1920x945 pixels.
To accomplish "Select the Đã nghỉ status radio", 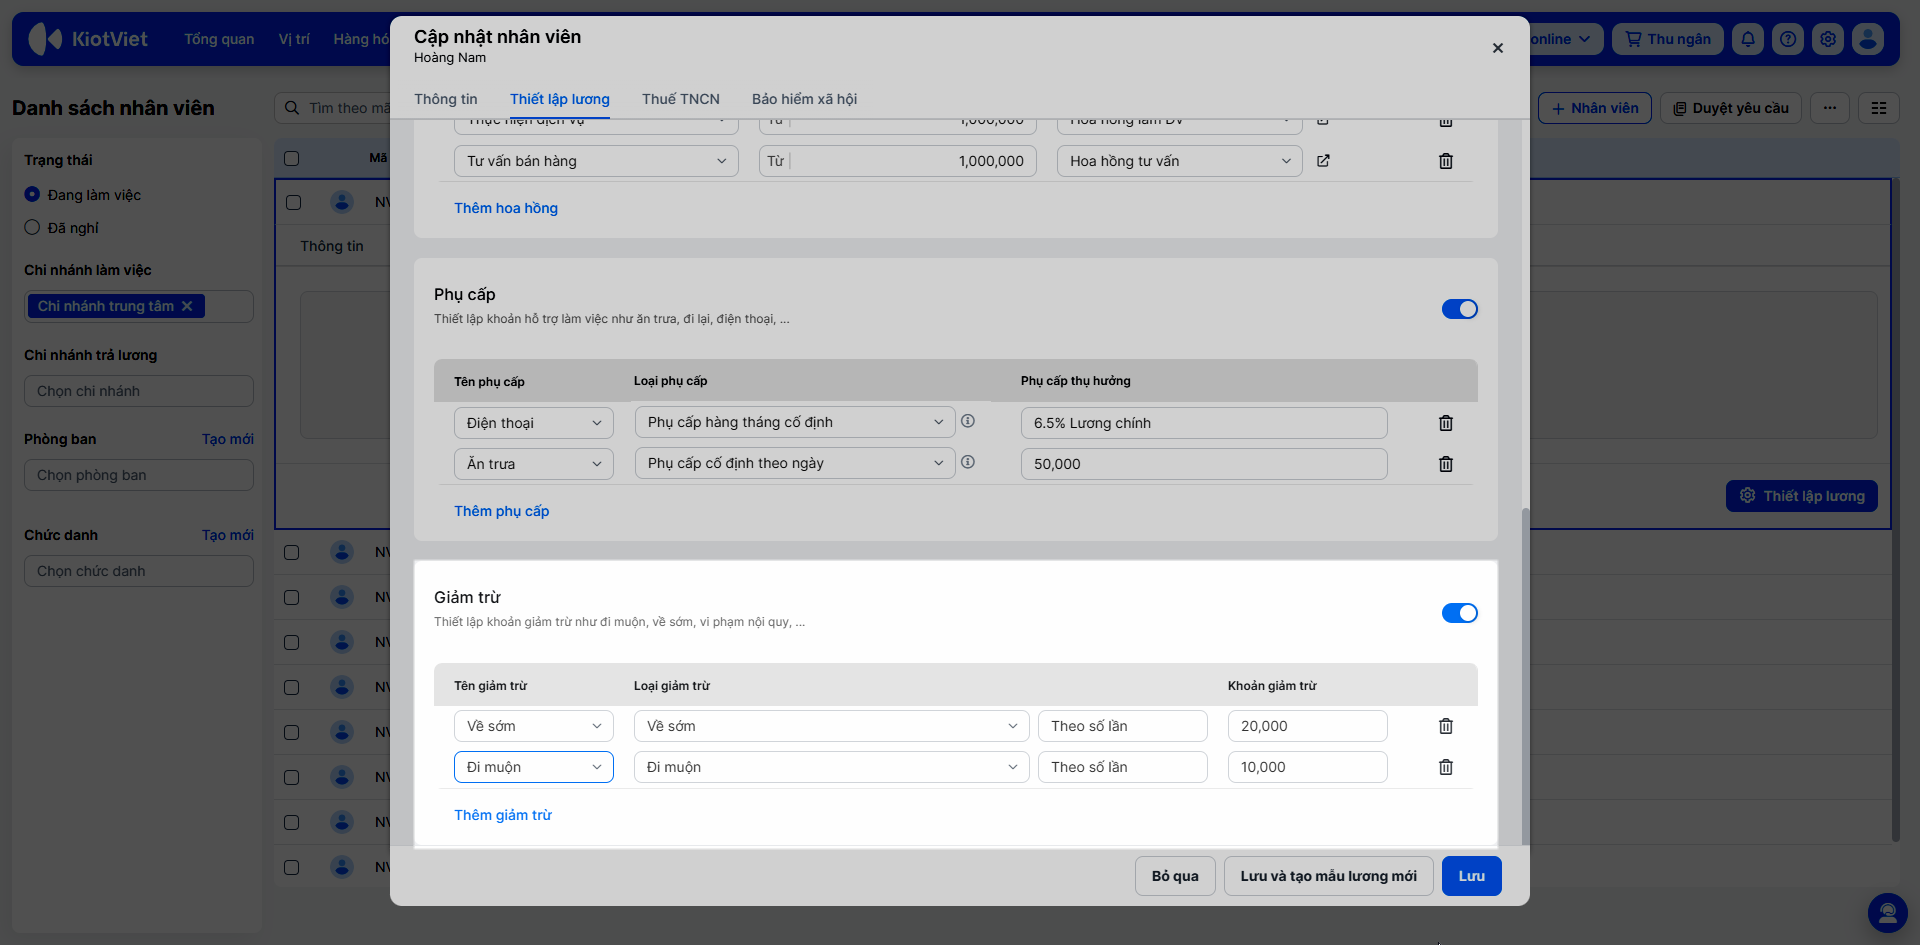I will click(32, 227).
